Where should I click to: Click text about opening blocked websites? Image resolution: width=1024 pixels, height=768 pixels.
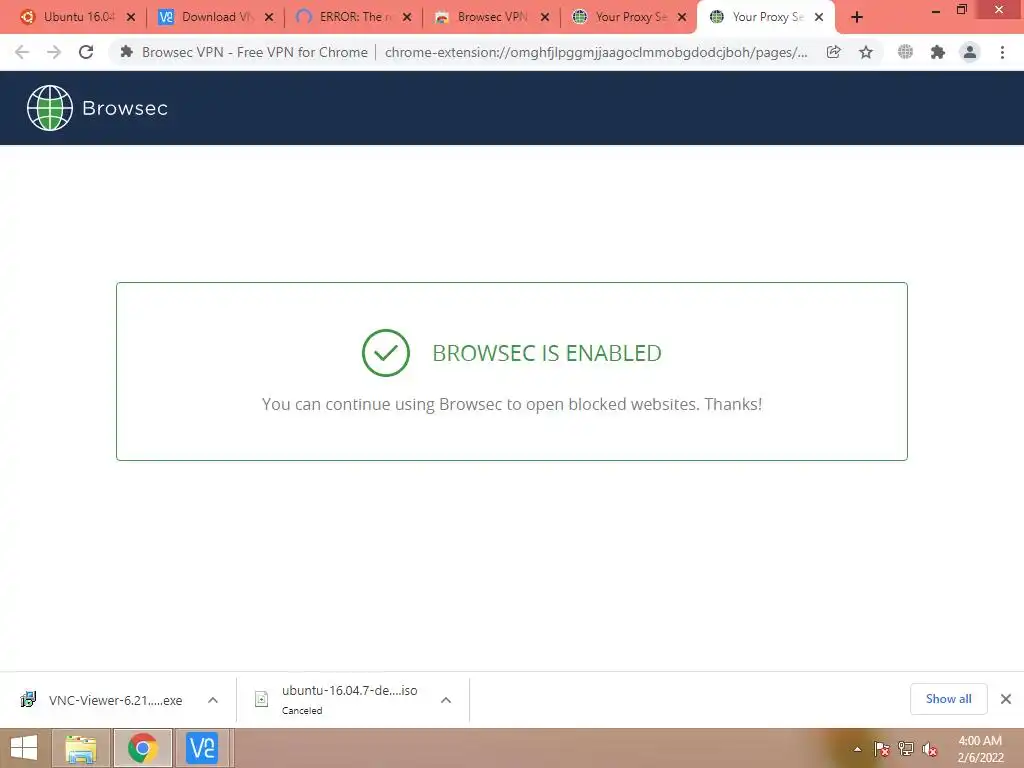512,404
